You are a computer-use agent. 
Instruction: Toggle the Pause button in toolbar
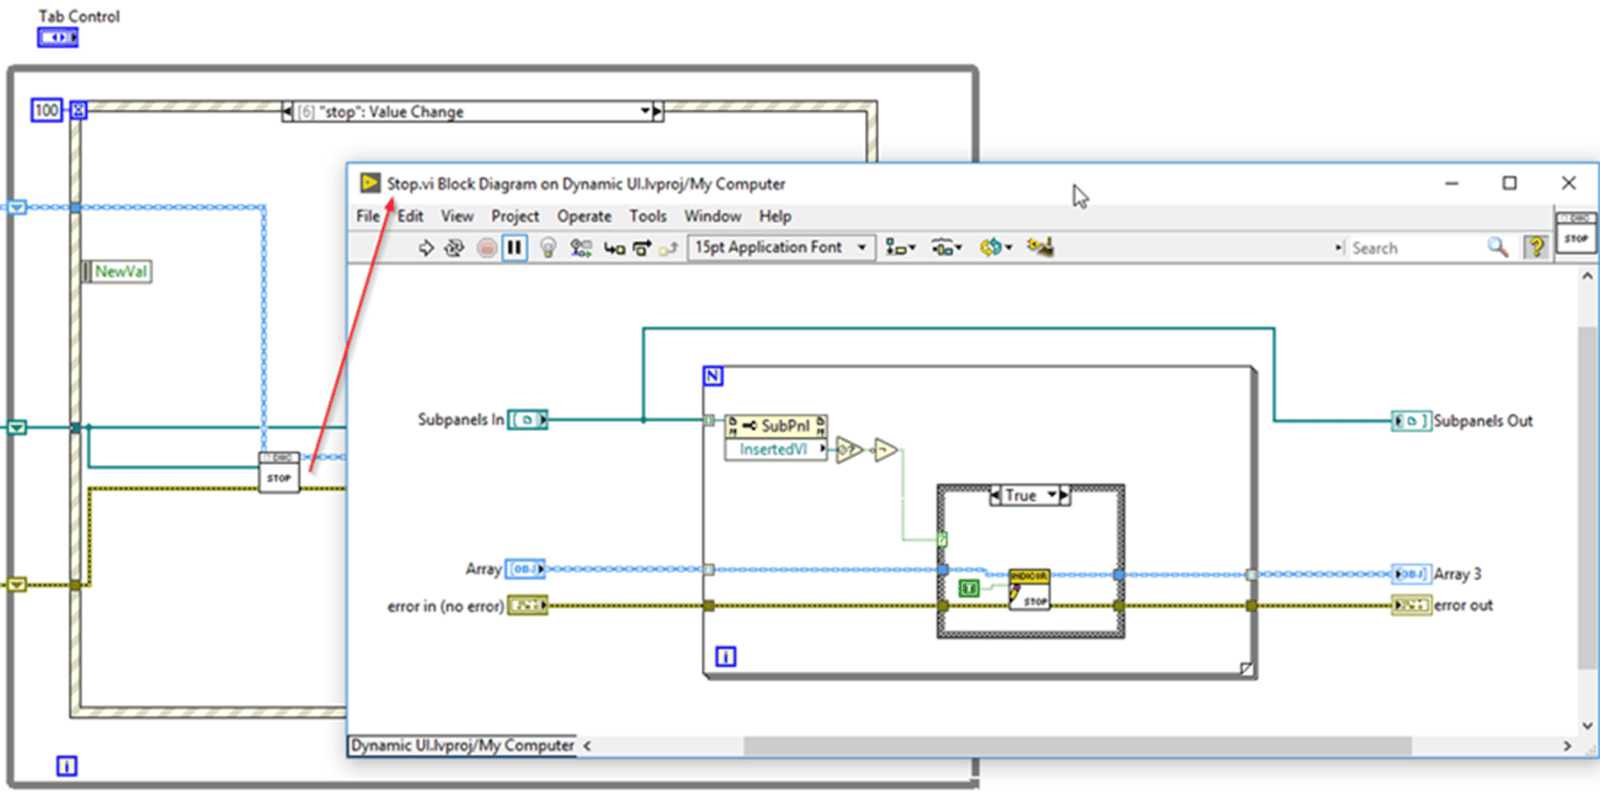[514, 247]
